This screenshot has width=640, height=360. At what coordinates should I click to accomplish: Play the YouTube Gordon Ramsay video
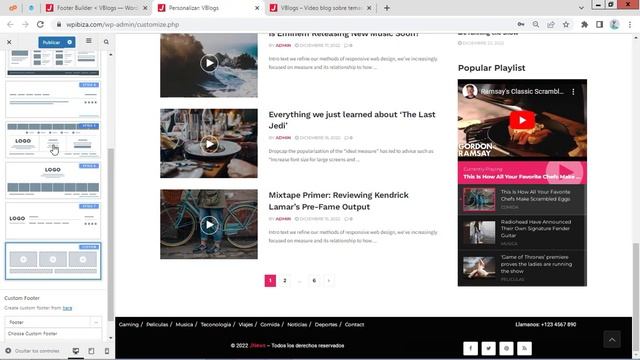[x=522, y=120]
